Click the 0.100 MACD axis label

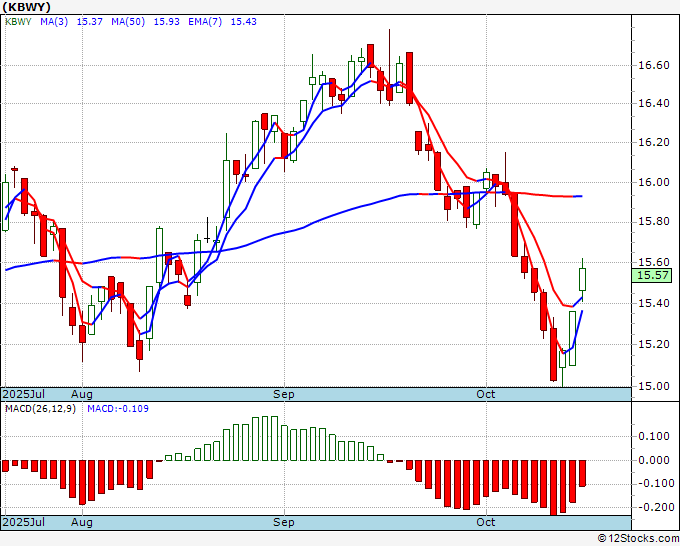point(654,436)
